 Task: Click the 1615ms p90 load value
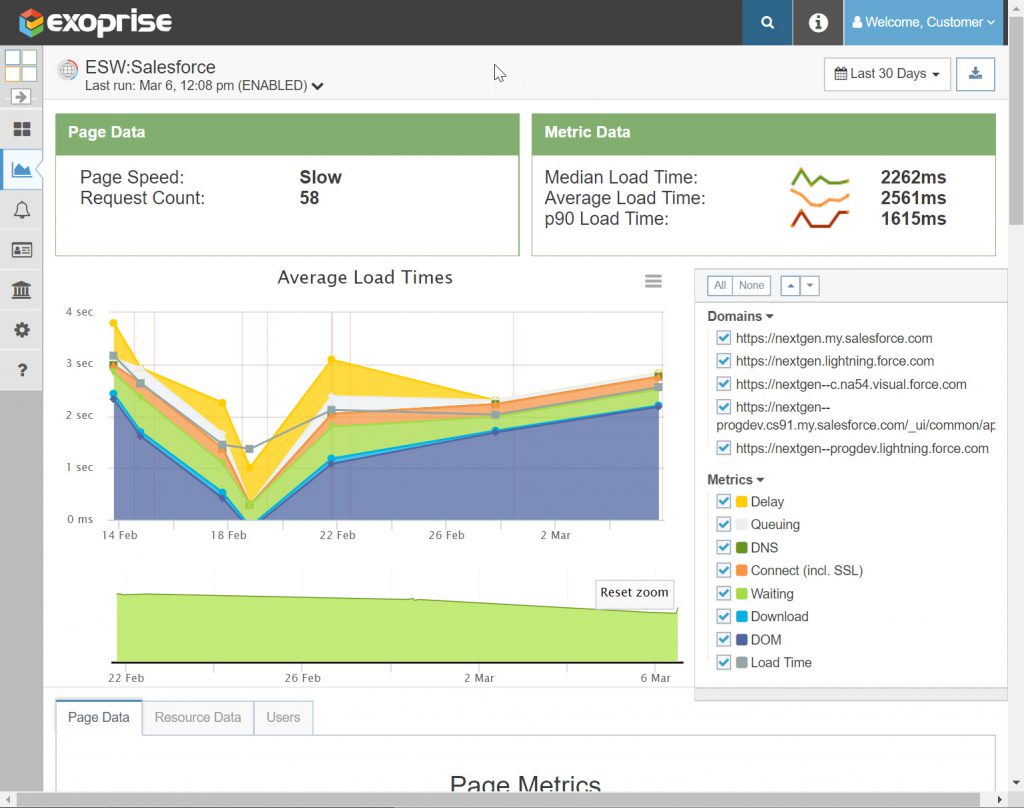[913, 219]
